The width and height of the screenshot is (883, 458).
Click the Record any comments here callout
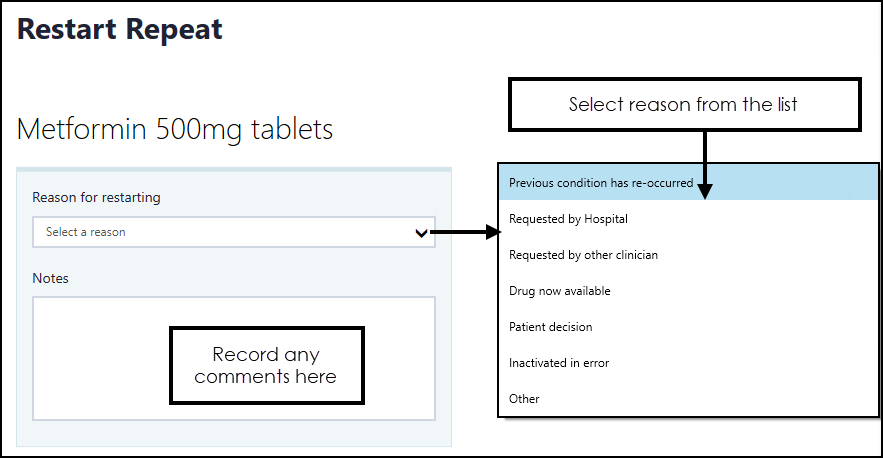(265, 366)
